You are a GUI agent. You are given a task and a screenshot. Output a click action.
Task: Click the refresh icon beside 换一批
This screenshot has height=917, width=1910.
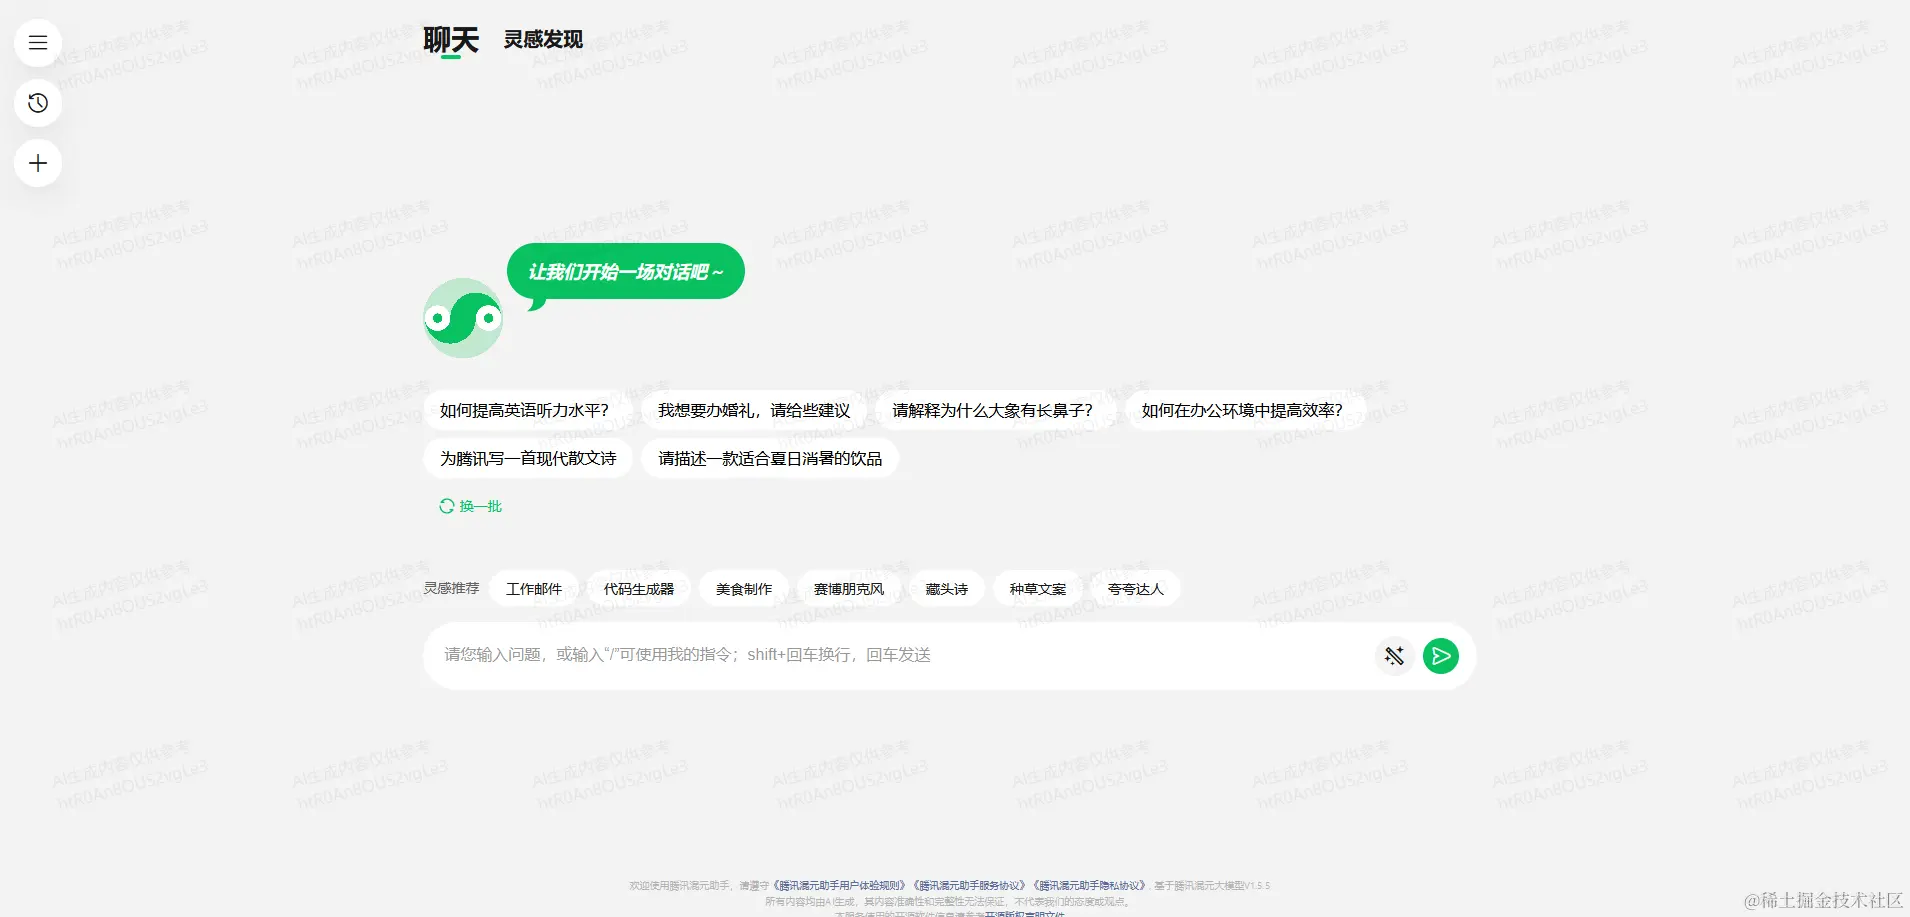[447, 506]
